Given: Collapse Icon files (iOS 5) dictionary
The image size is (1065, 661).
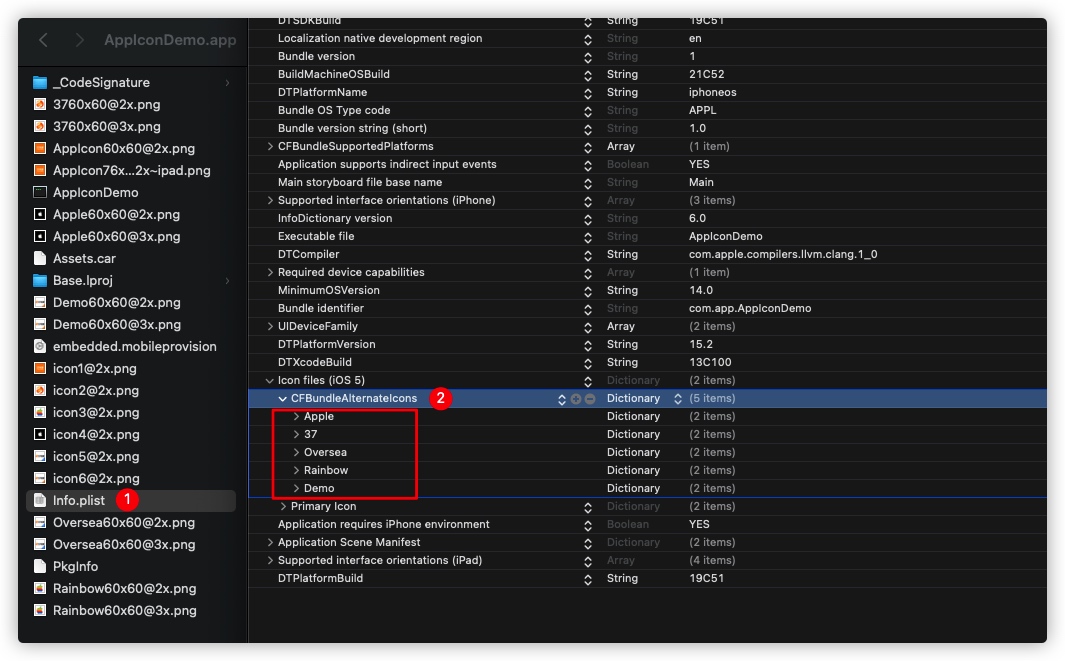Looking at the screenshot, I should click(x=270, y=380).
